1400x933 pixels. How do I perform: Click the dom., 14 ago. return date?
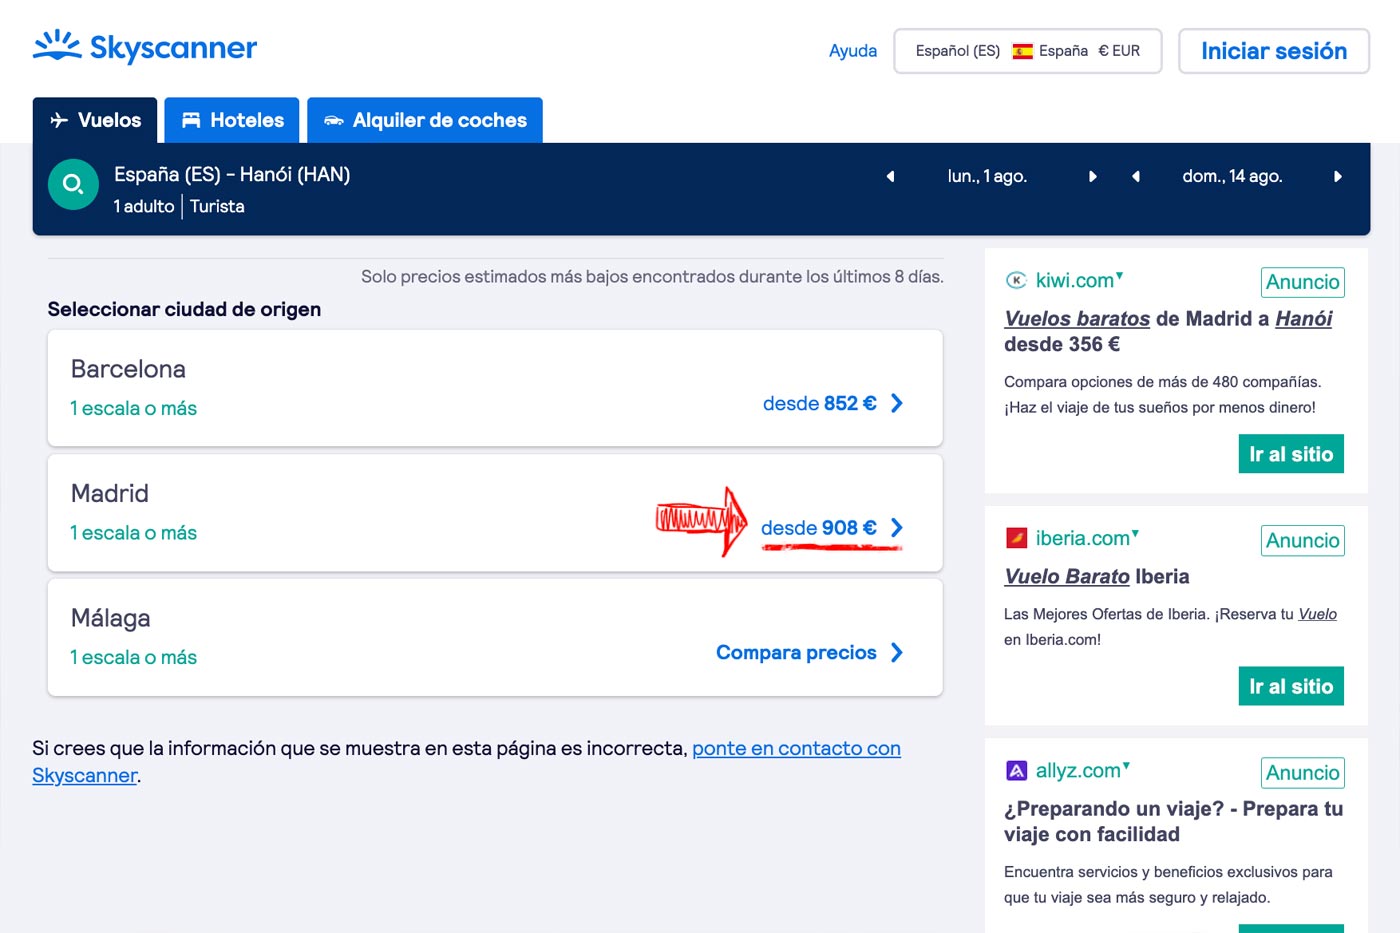pos(1232,177)
